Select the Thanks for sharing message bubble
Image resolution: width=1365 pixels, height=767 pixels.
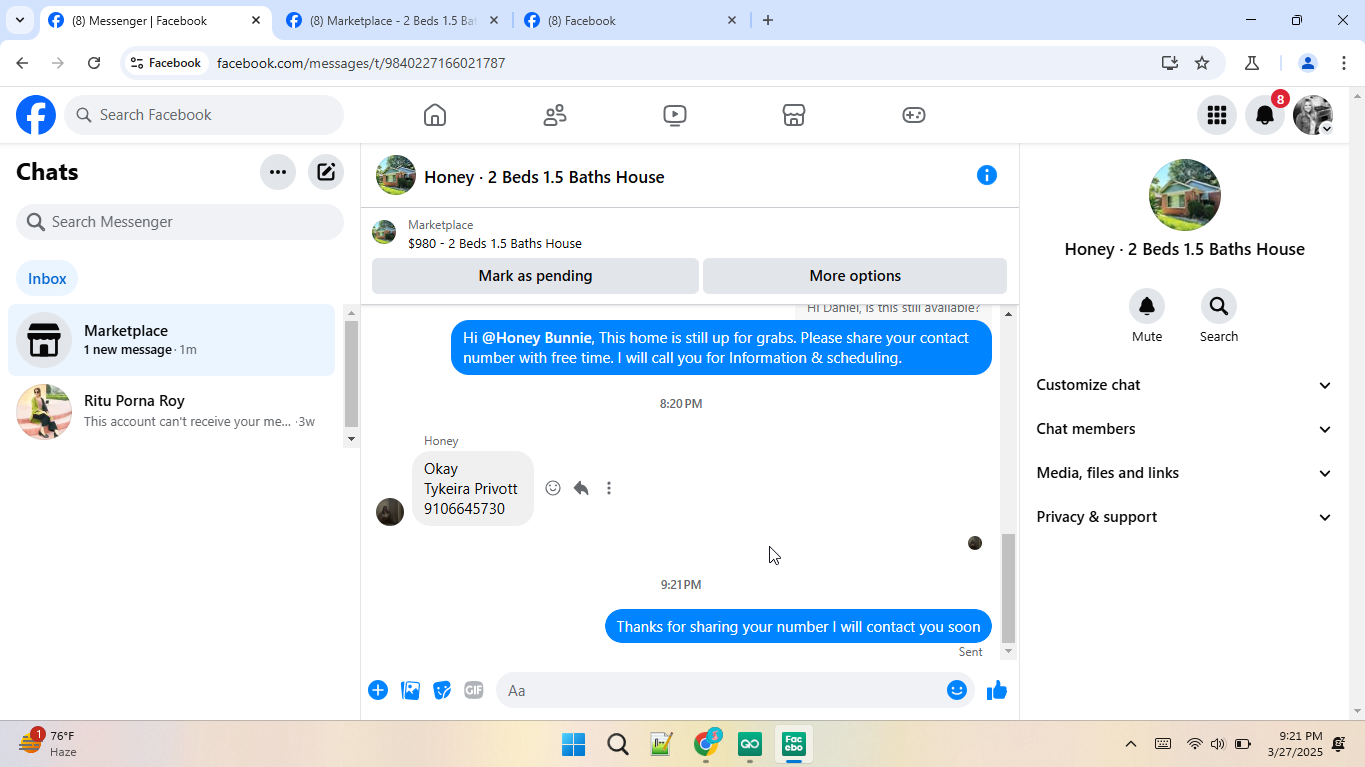click(798, 627)
